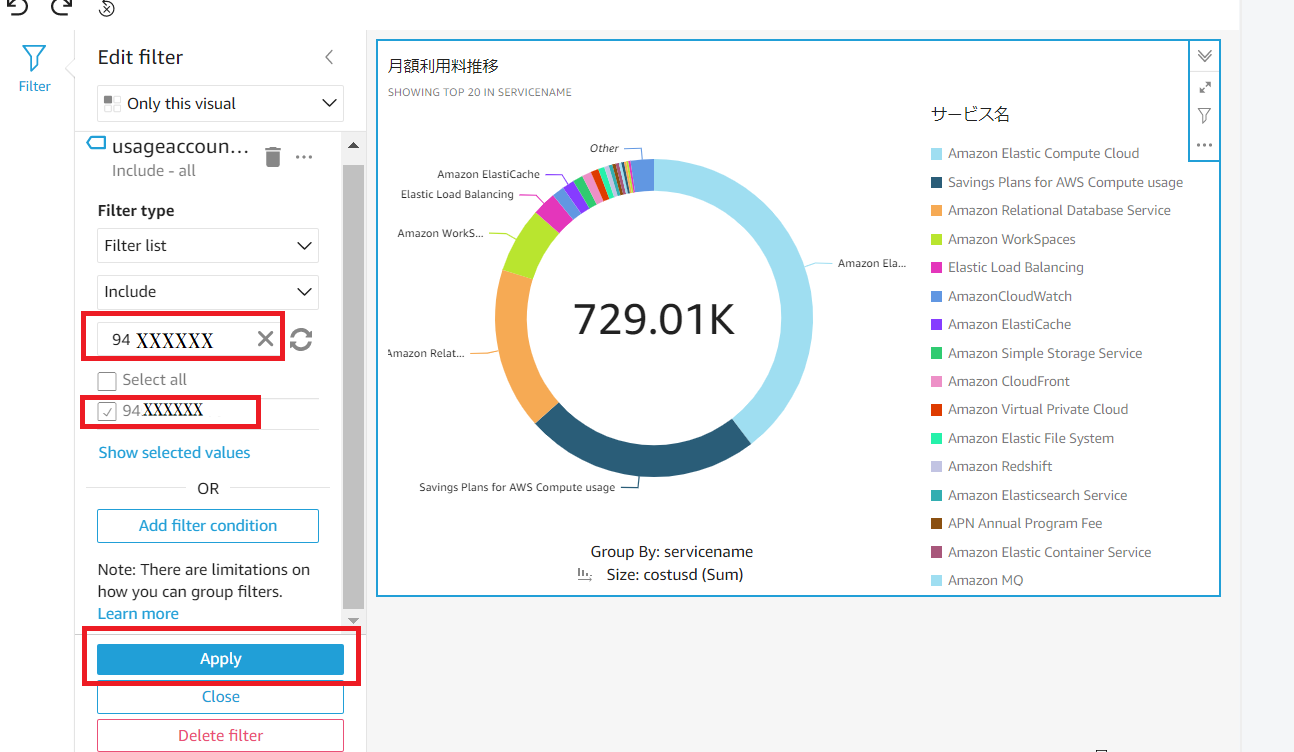The width and height of the screenshot is (1294, 752).
Task: Click the Group By: servicename label
Action: point(671,552)
